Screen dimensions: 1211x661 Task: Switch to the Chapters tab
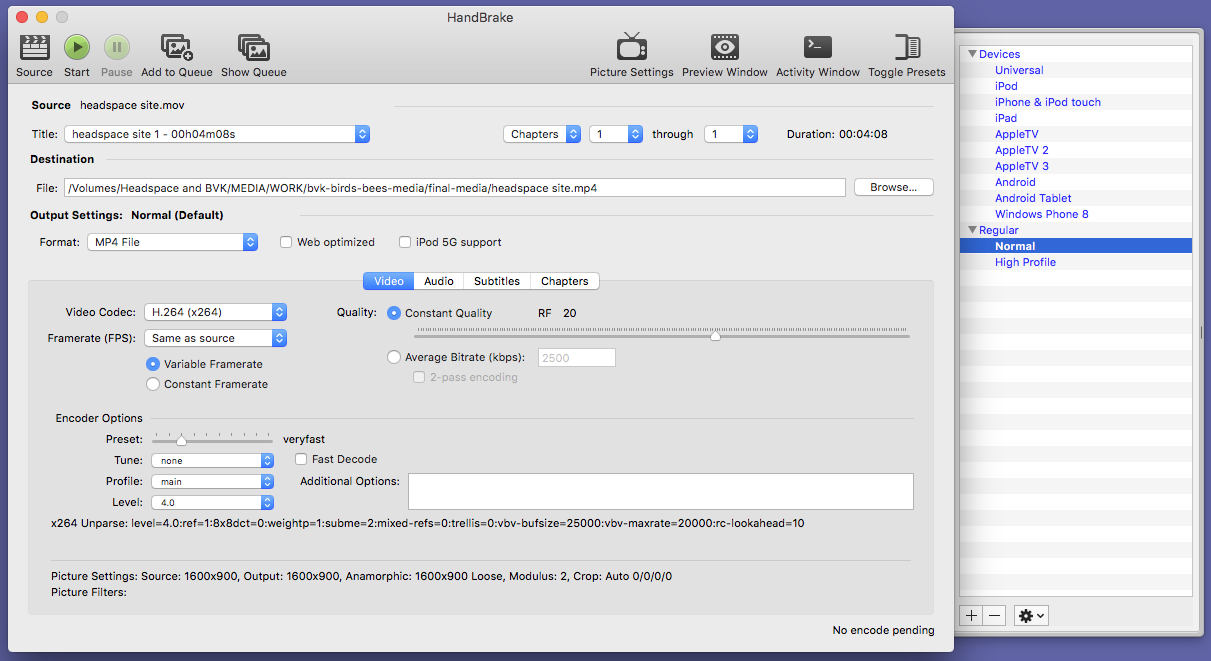click(x=565, y=281)
